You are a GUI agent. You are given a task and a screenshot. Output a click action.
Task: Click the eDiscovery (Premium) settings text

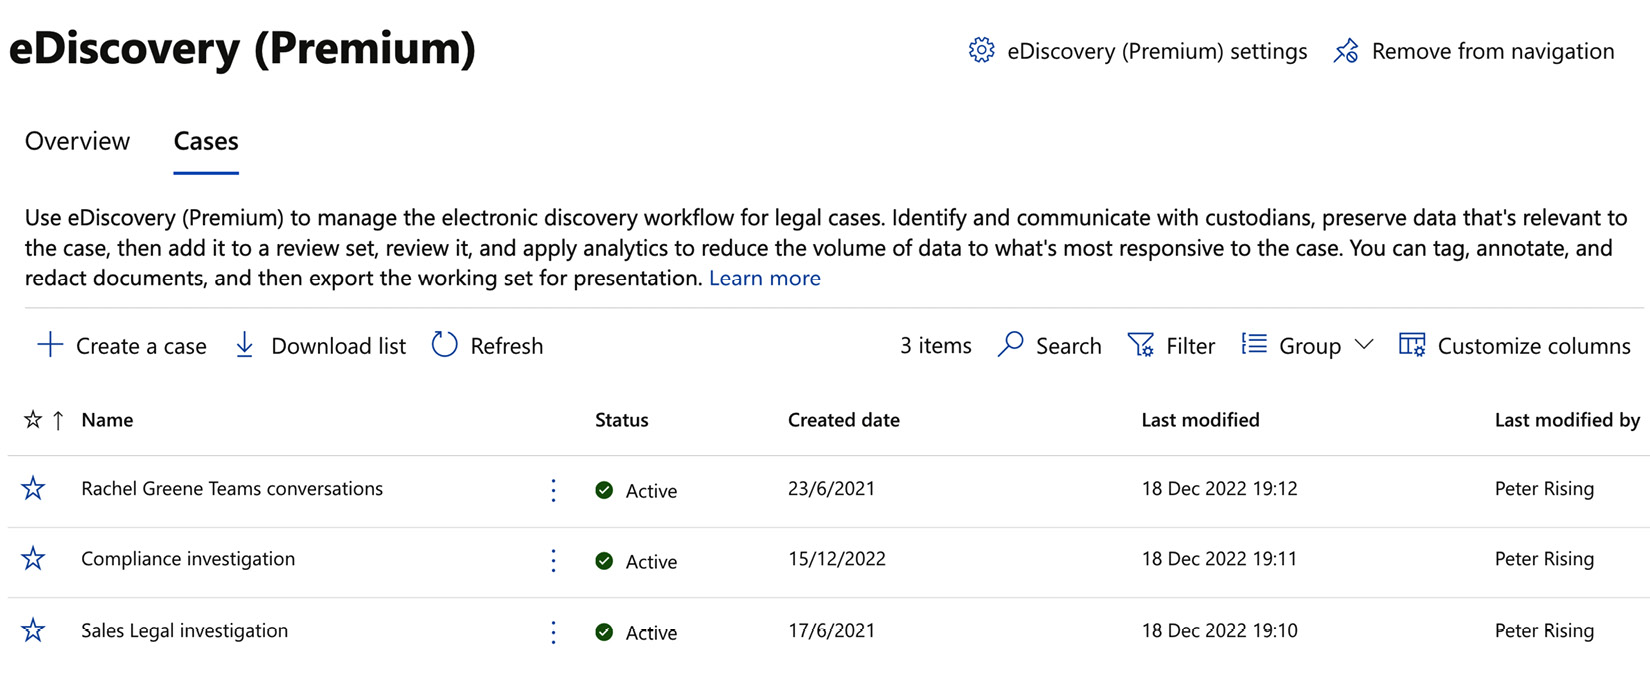[1157, 51]
